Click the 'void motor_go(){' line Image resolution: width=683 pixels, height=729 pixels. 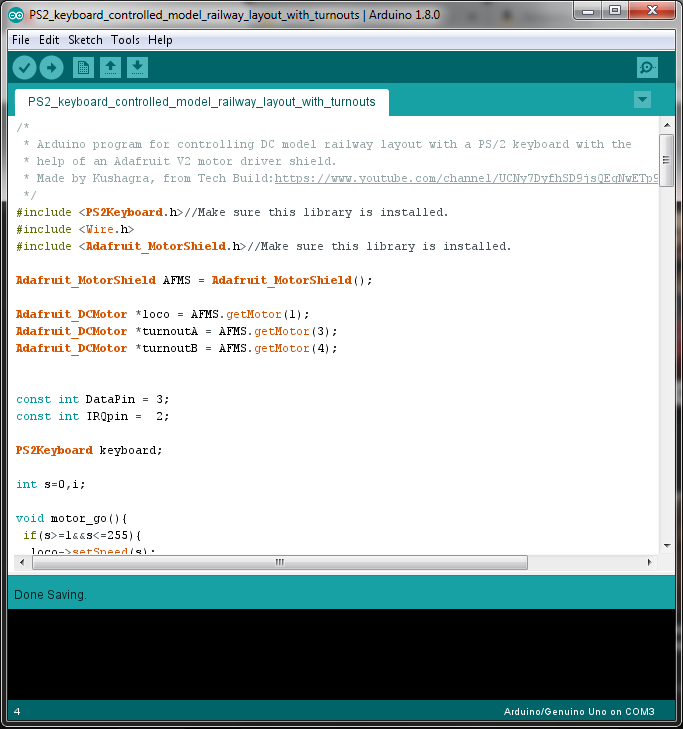[72, 518]
